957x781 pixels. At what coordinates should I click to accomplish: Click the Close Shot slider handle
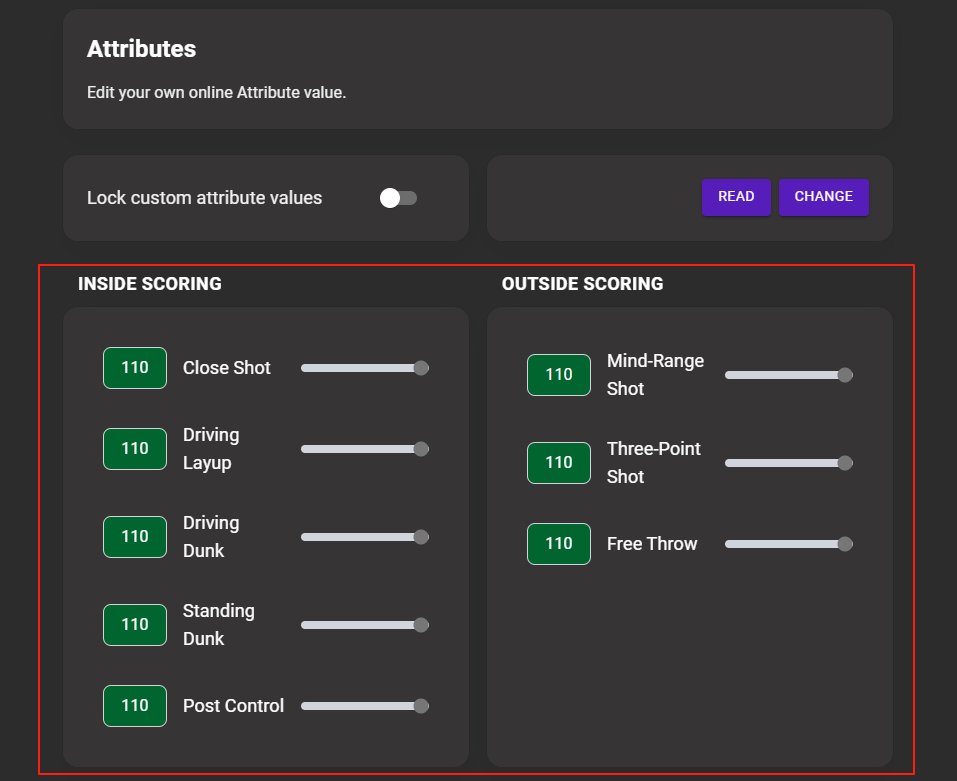421,368
